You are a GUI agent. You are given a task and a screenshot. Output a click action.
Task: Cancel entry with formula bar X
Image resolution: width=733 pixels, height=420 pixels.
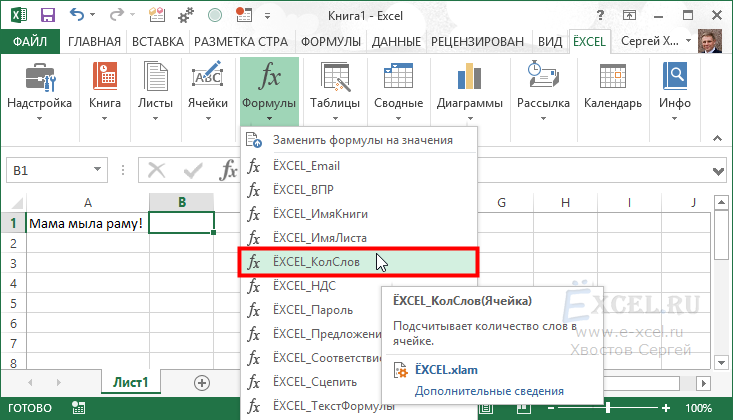[x=156, y=170]
